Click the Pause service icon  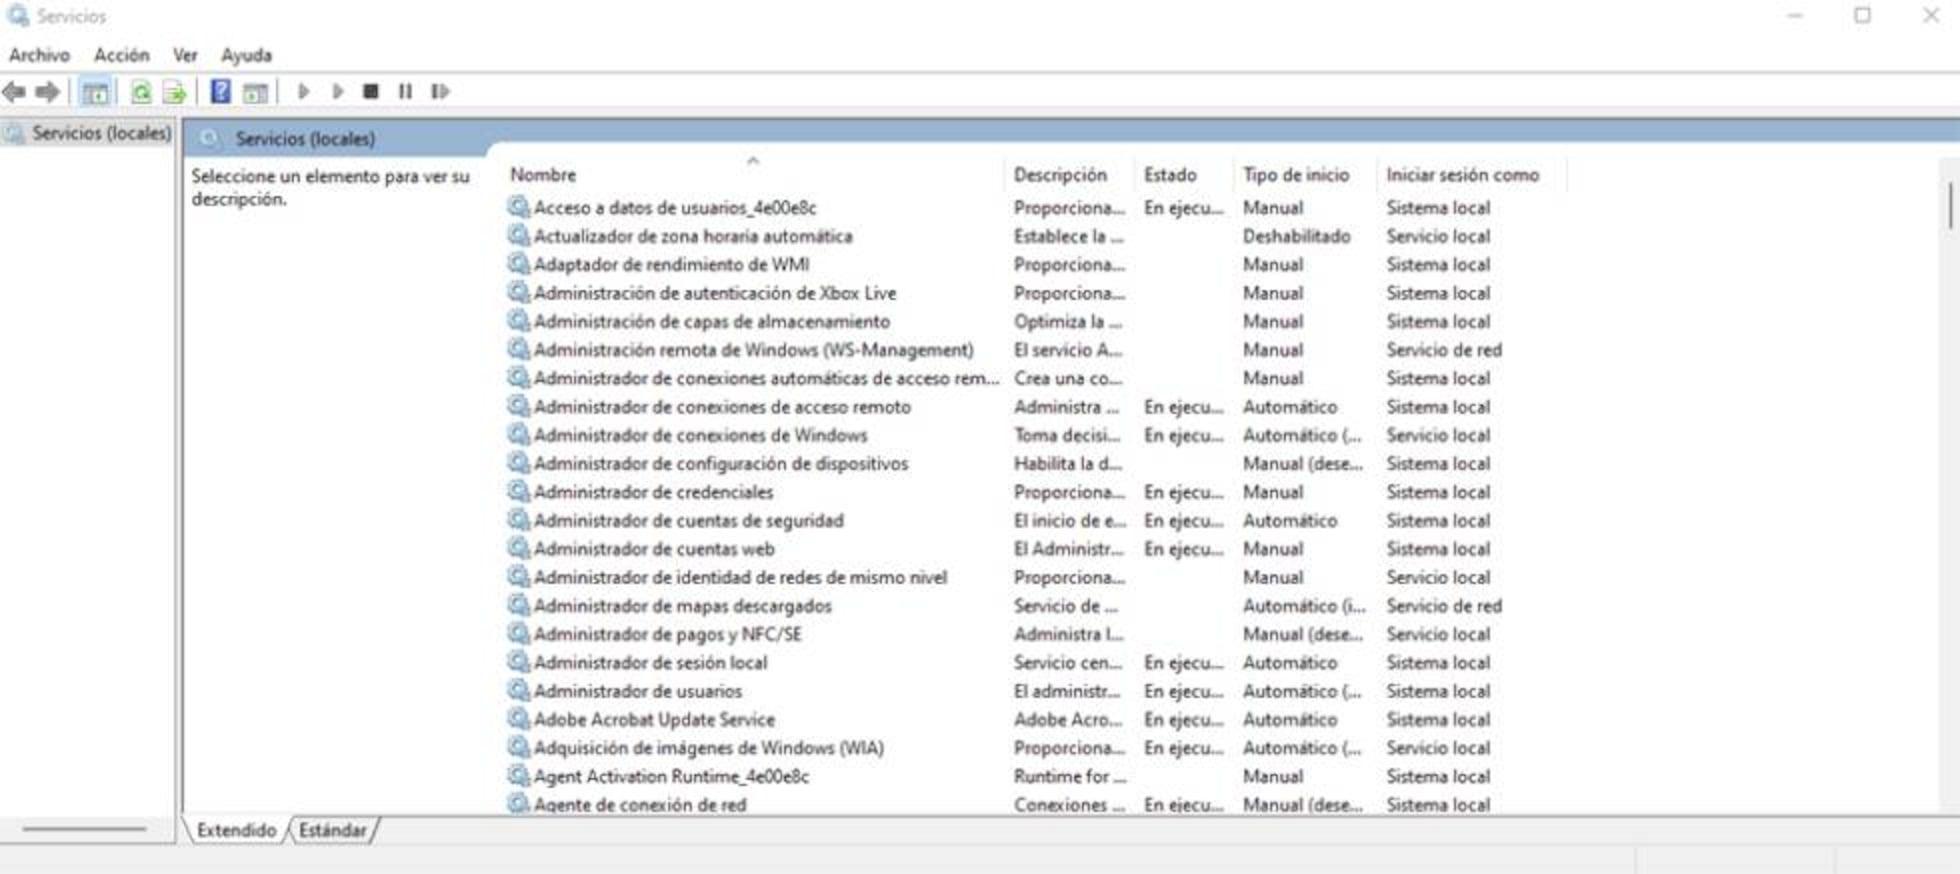click(405, 92)
